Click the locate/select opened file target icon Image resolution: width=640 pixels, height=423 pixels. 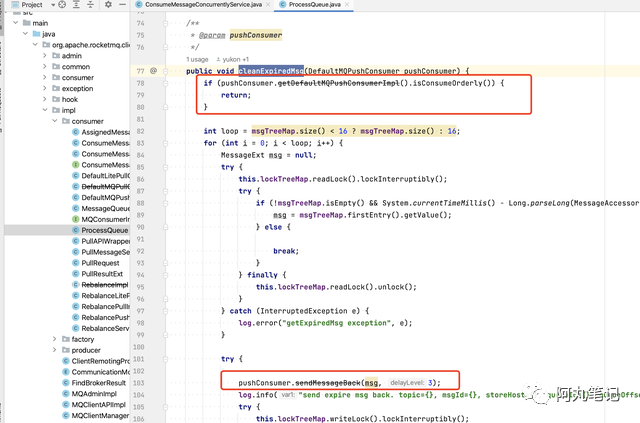pos(62,4)
